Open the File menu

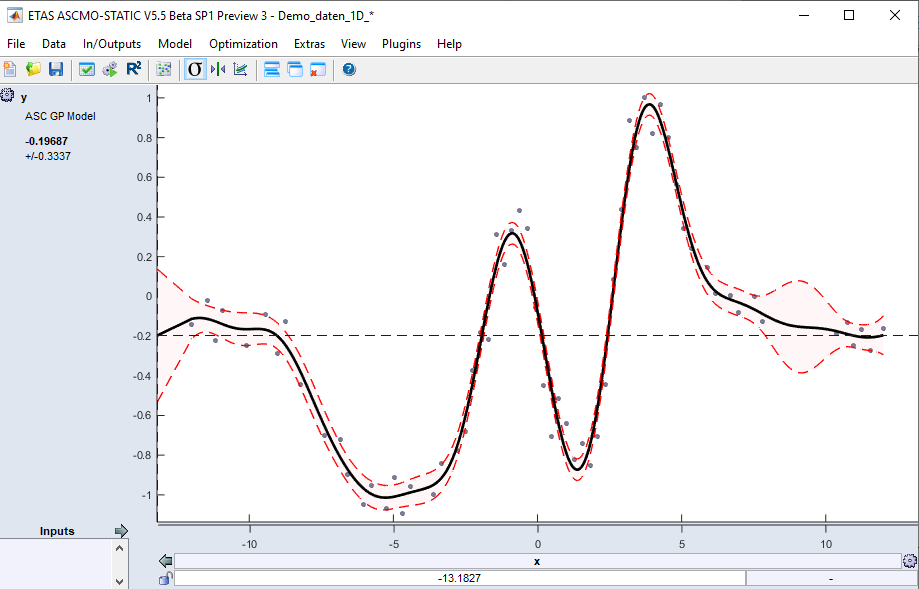click(x=16, y=44)
